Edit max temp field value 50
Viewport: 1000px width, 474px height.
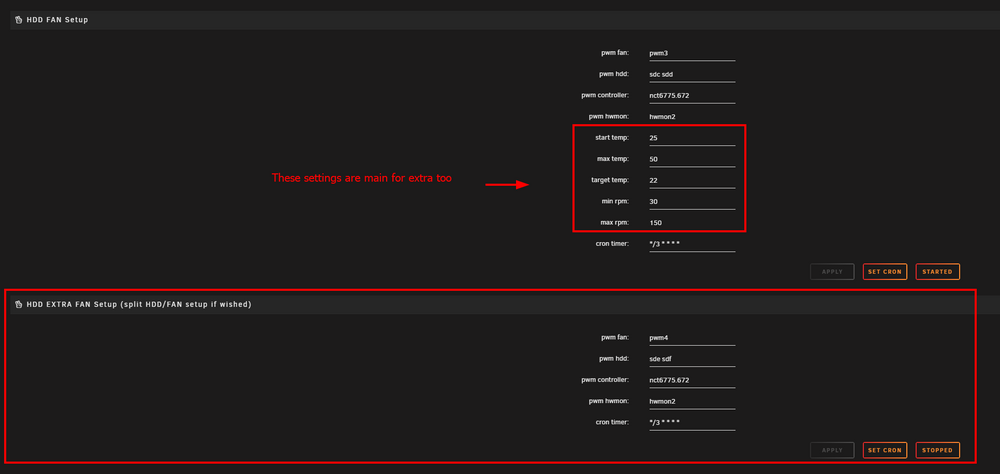692,159
